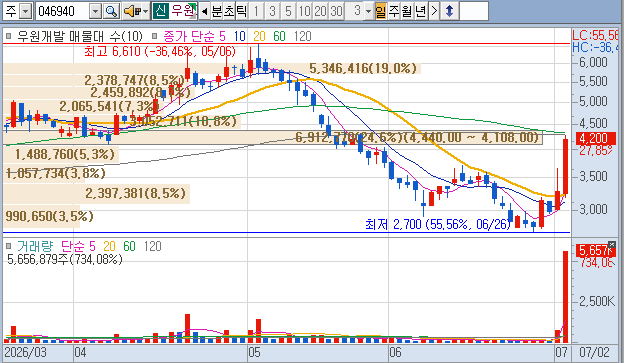Screen dimensions: 624x363
Task: Click the empty box after the up-down arrow
Action: pyautogui.click(x=474, y=11)
